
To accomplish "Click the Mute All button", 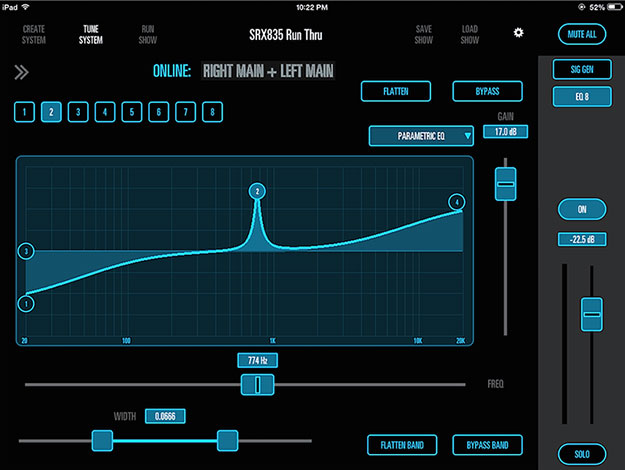I will click(x=582, y=34).
